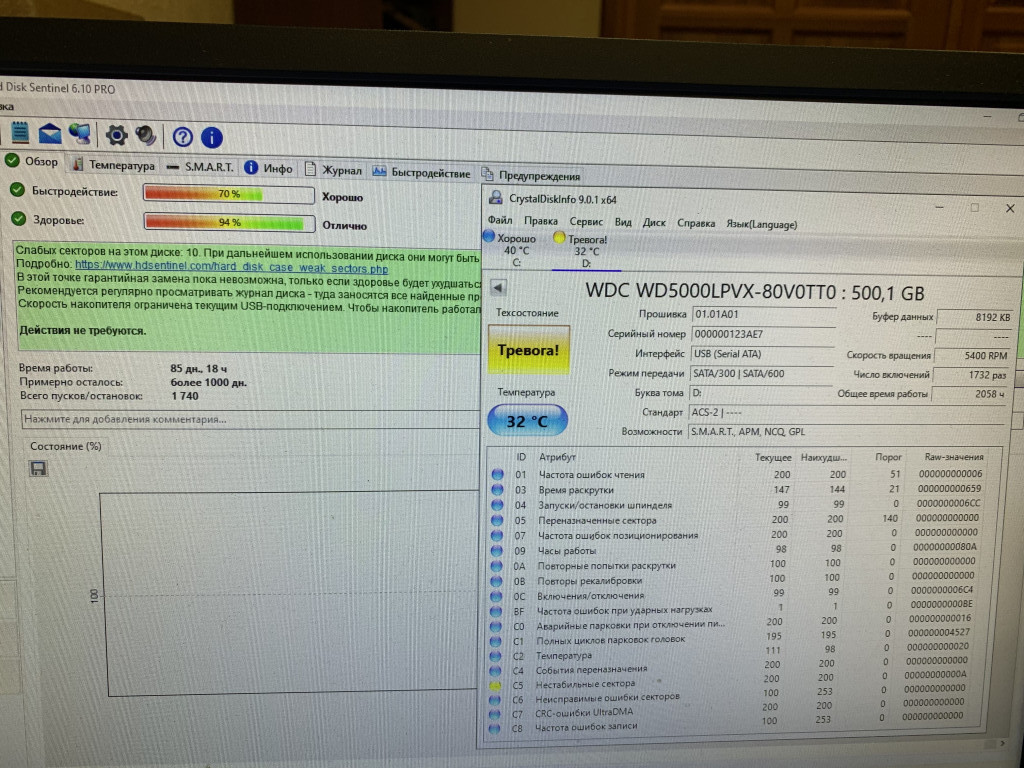Switch to the Обзор tab
This screenshot has height=768, width=1024.
tap(32, 161)
